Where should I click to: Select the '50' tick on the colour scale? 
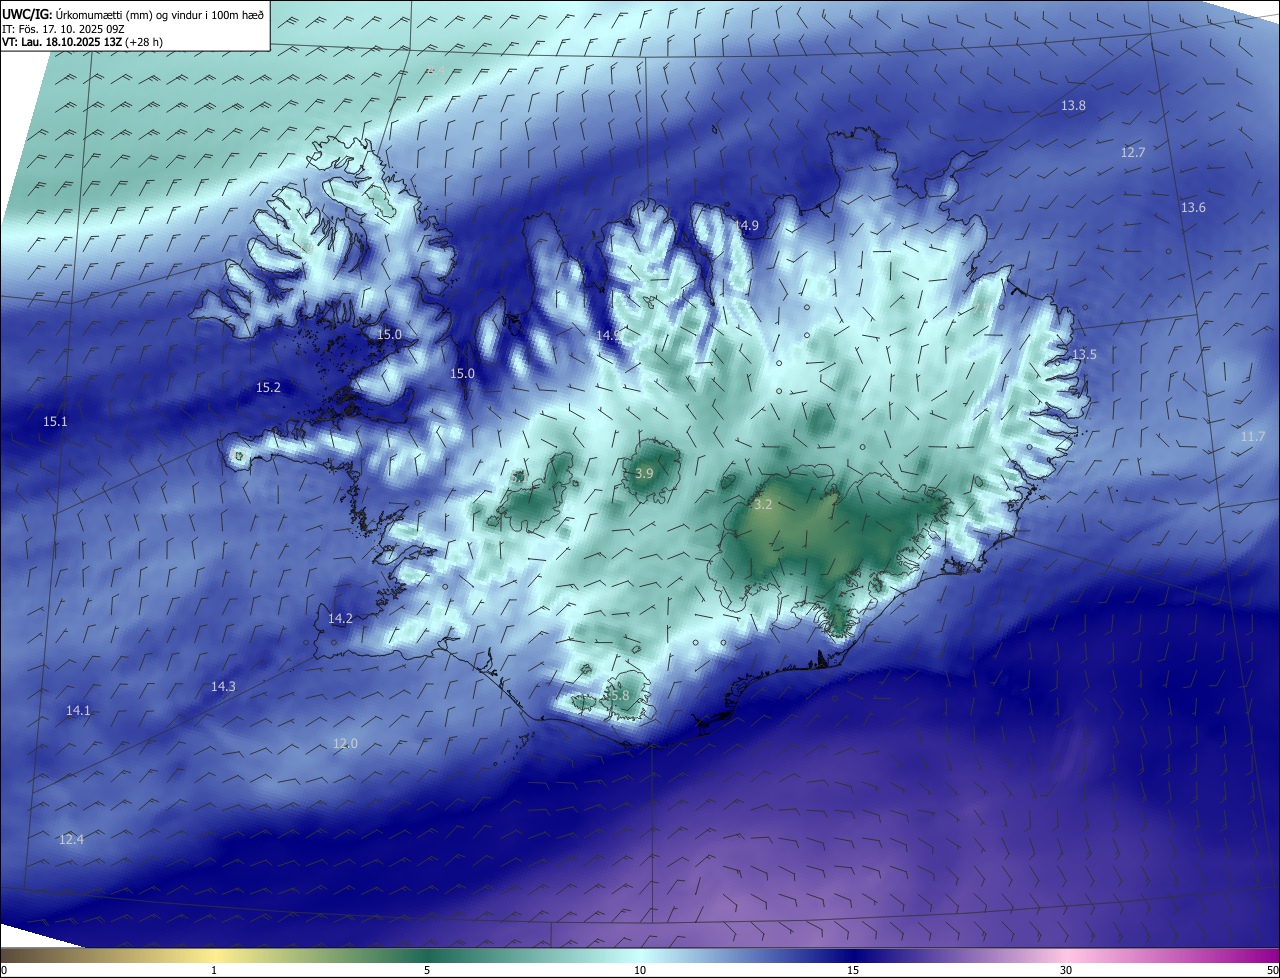coord(1272,970)
